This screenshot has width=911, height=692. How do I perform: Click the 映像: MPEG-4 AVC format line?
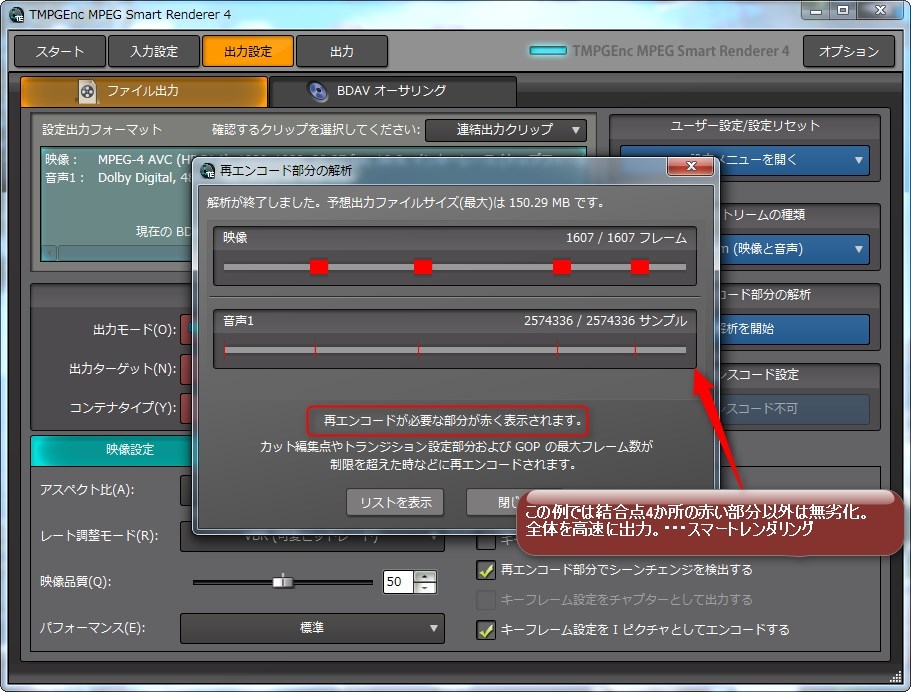click(x=119, y=160)
